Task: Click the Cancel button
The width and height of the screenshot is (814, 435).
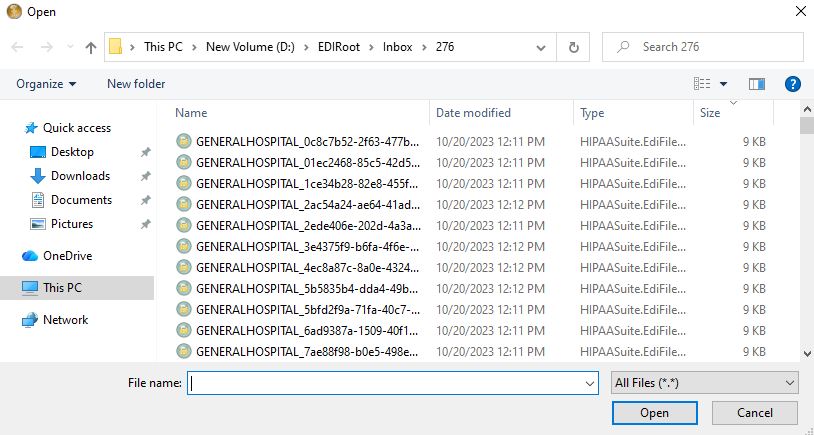Action: 755,413
